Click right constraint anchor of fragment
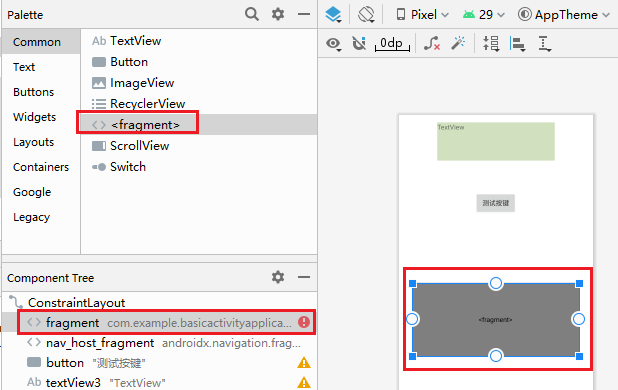This screenshot has height=390, width=618. [579, 319]
